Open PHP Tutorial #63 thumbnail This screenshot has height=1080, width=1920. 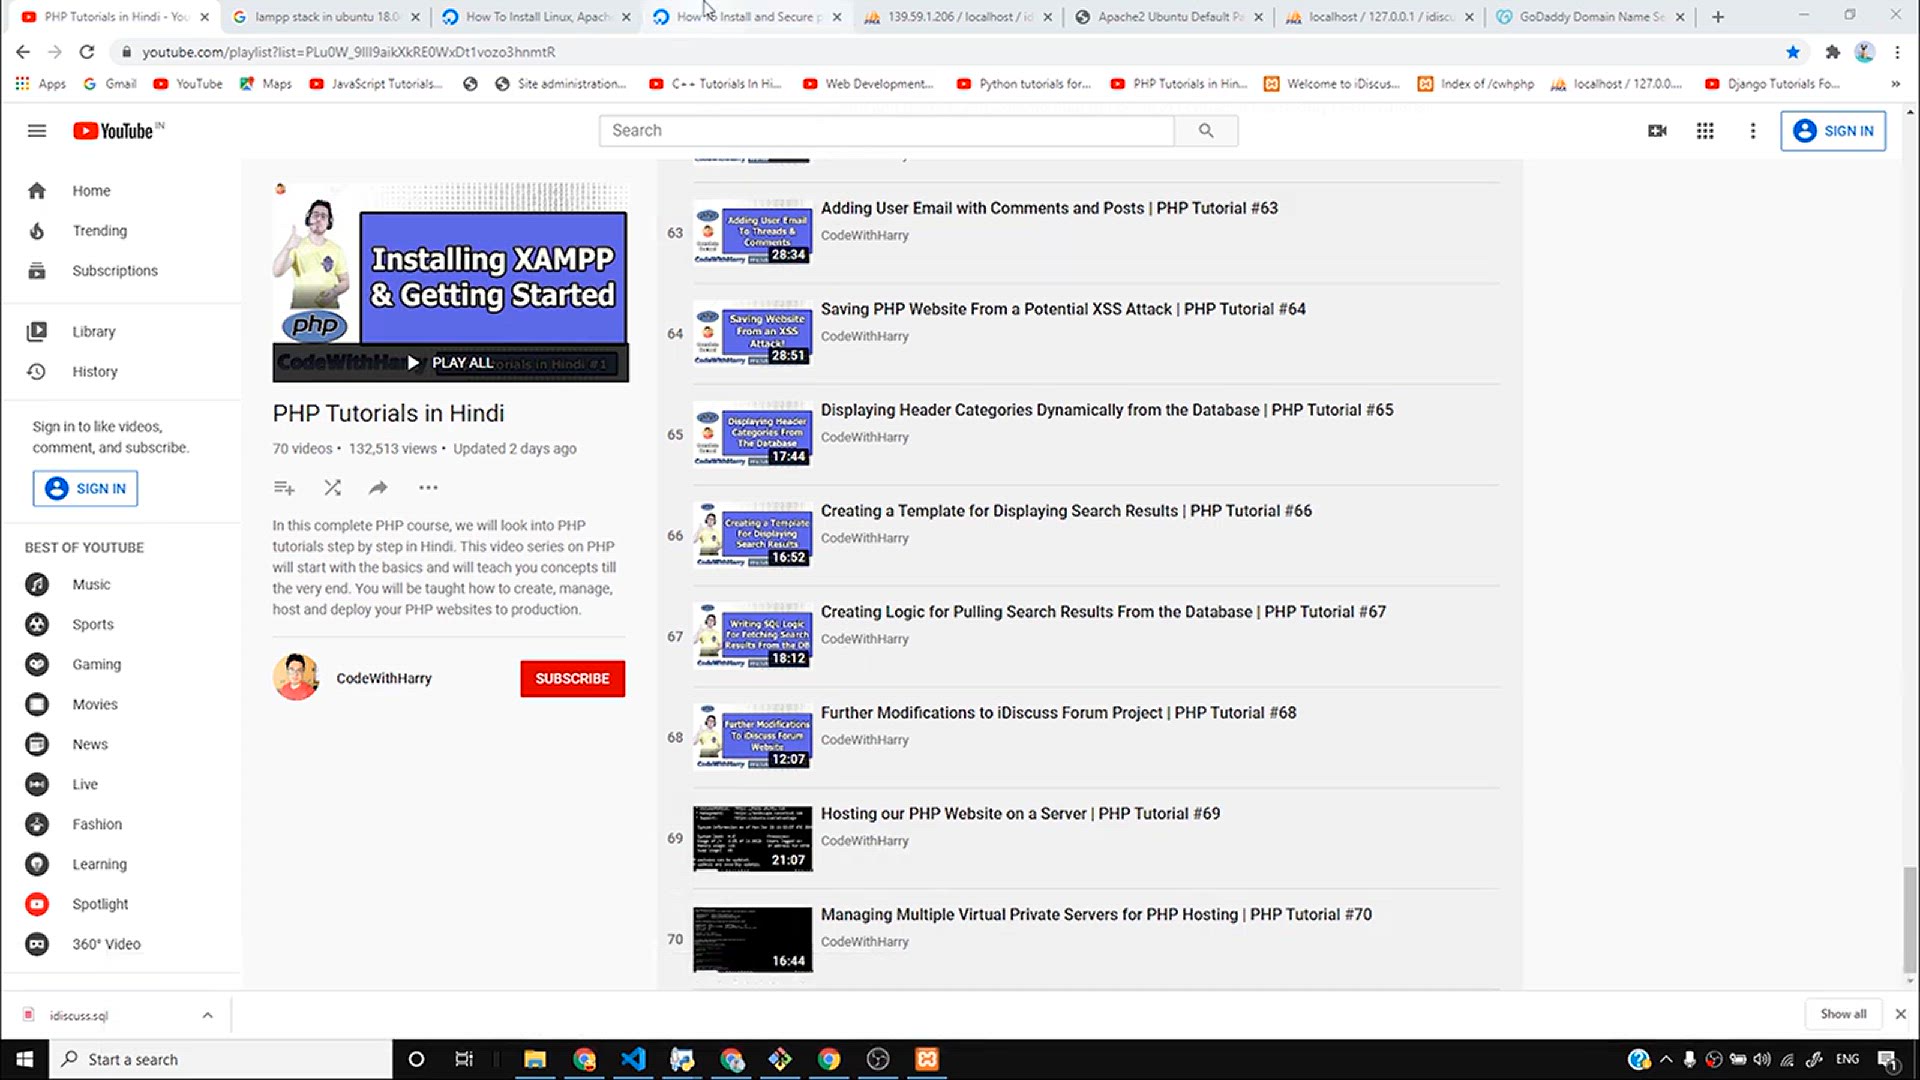pos(752,233)
